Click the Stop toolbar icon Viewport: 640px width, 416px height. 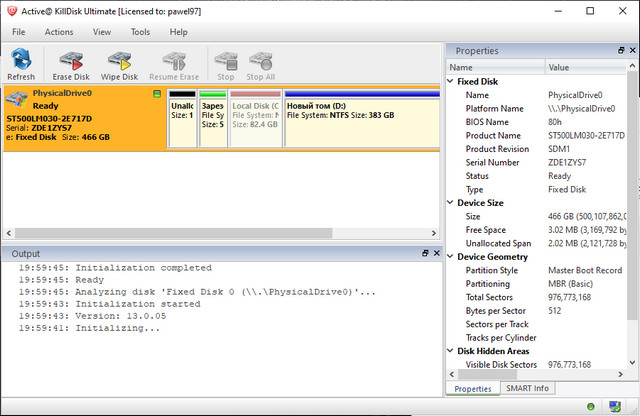[x=226, y=64]
